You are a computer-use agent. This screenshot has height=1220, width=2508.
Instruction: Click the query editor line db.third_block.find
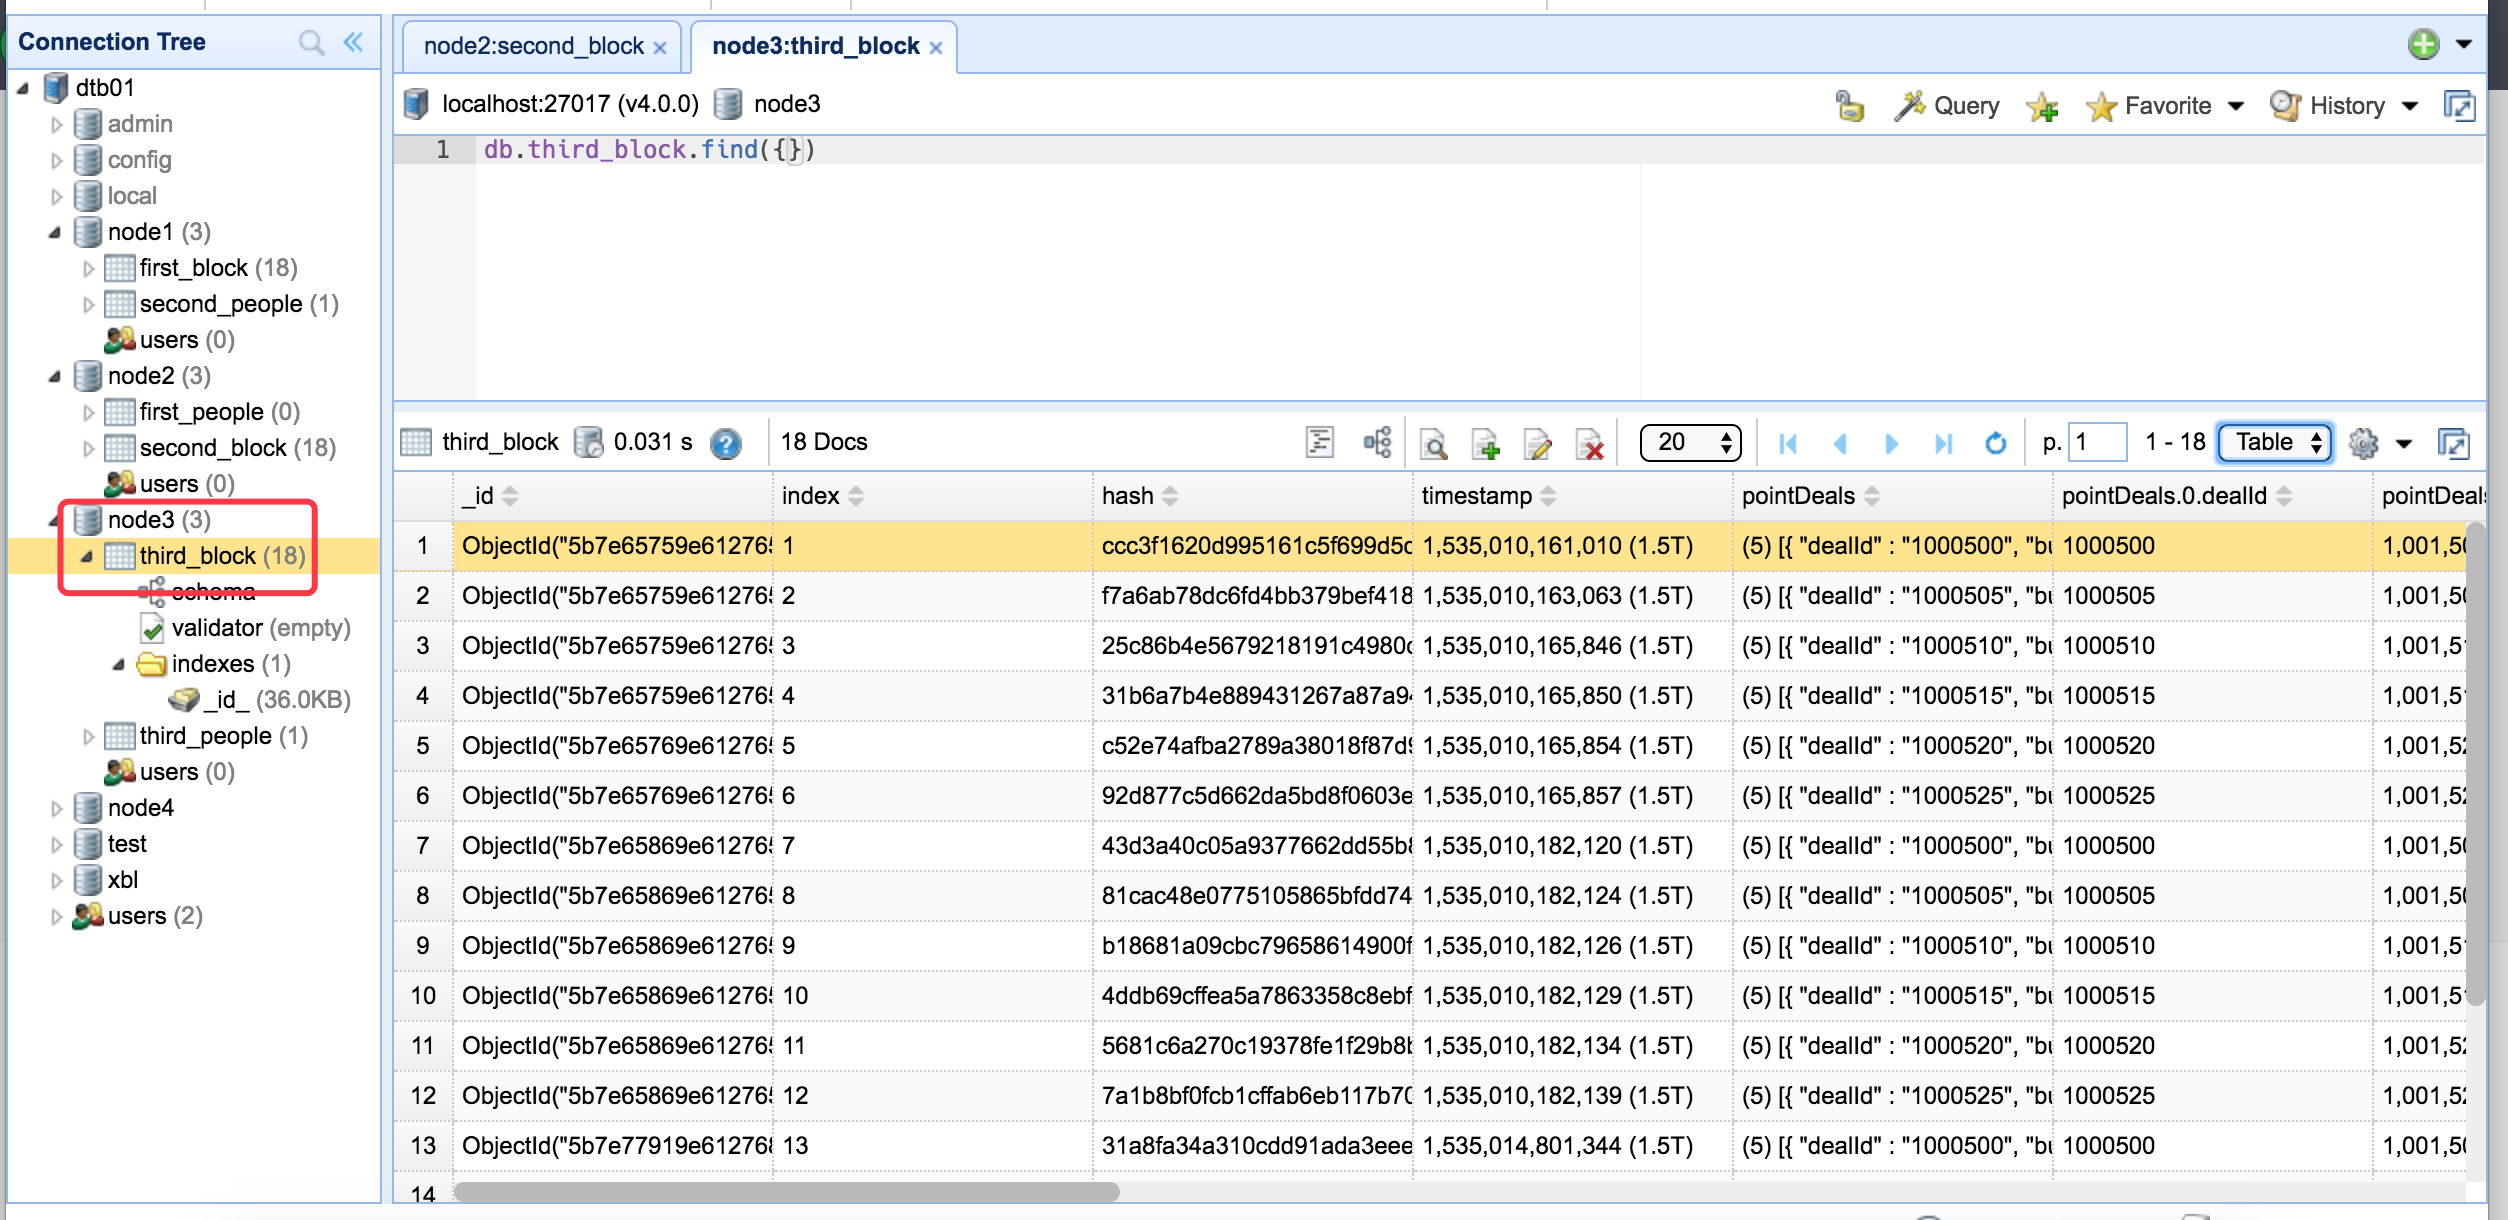(649, 150)
